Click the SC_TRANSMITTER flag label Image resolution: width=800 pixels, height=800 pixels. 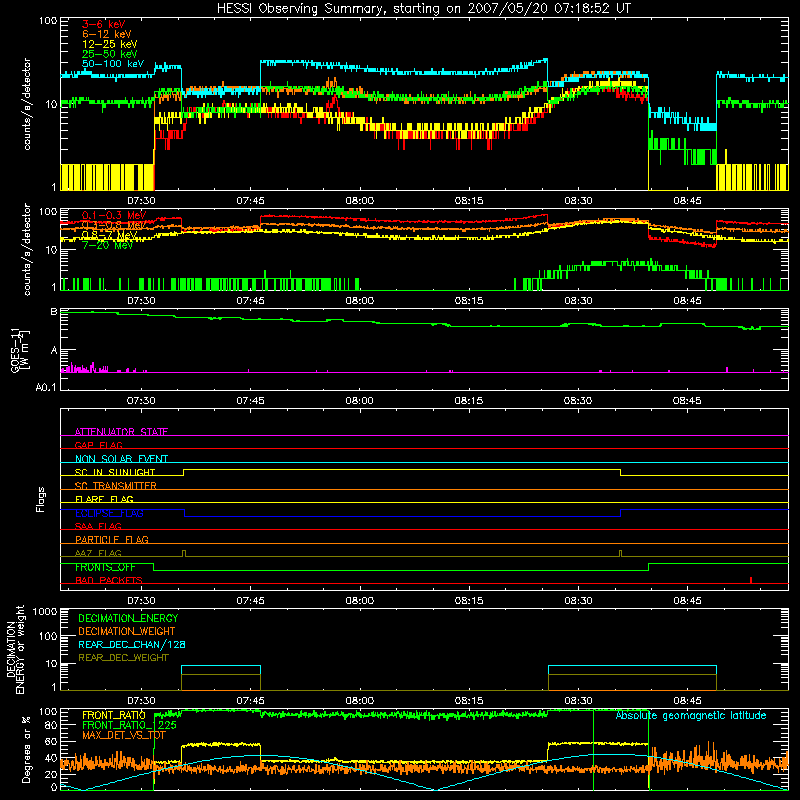(x=115, y=486)
